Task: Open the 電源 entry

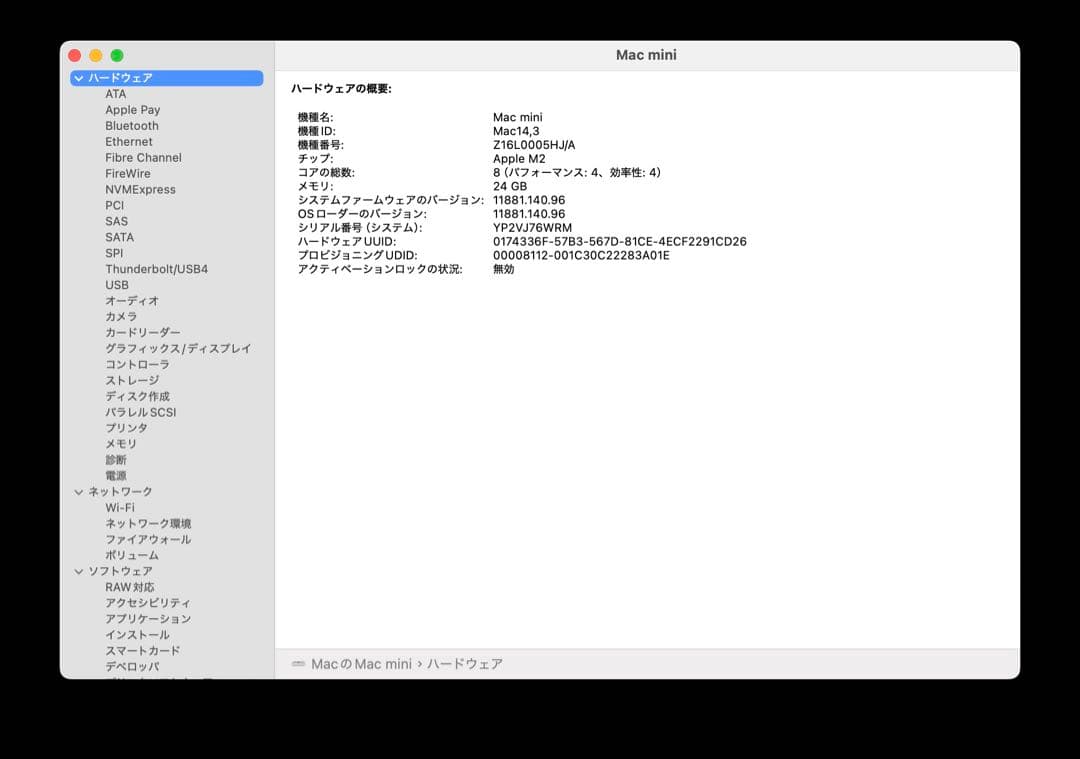Action: 116,476
